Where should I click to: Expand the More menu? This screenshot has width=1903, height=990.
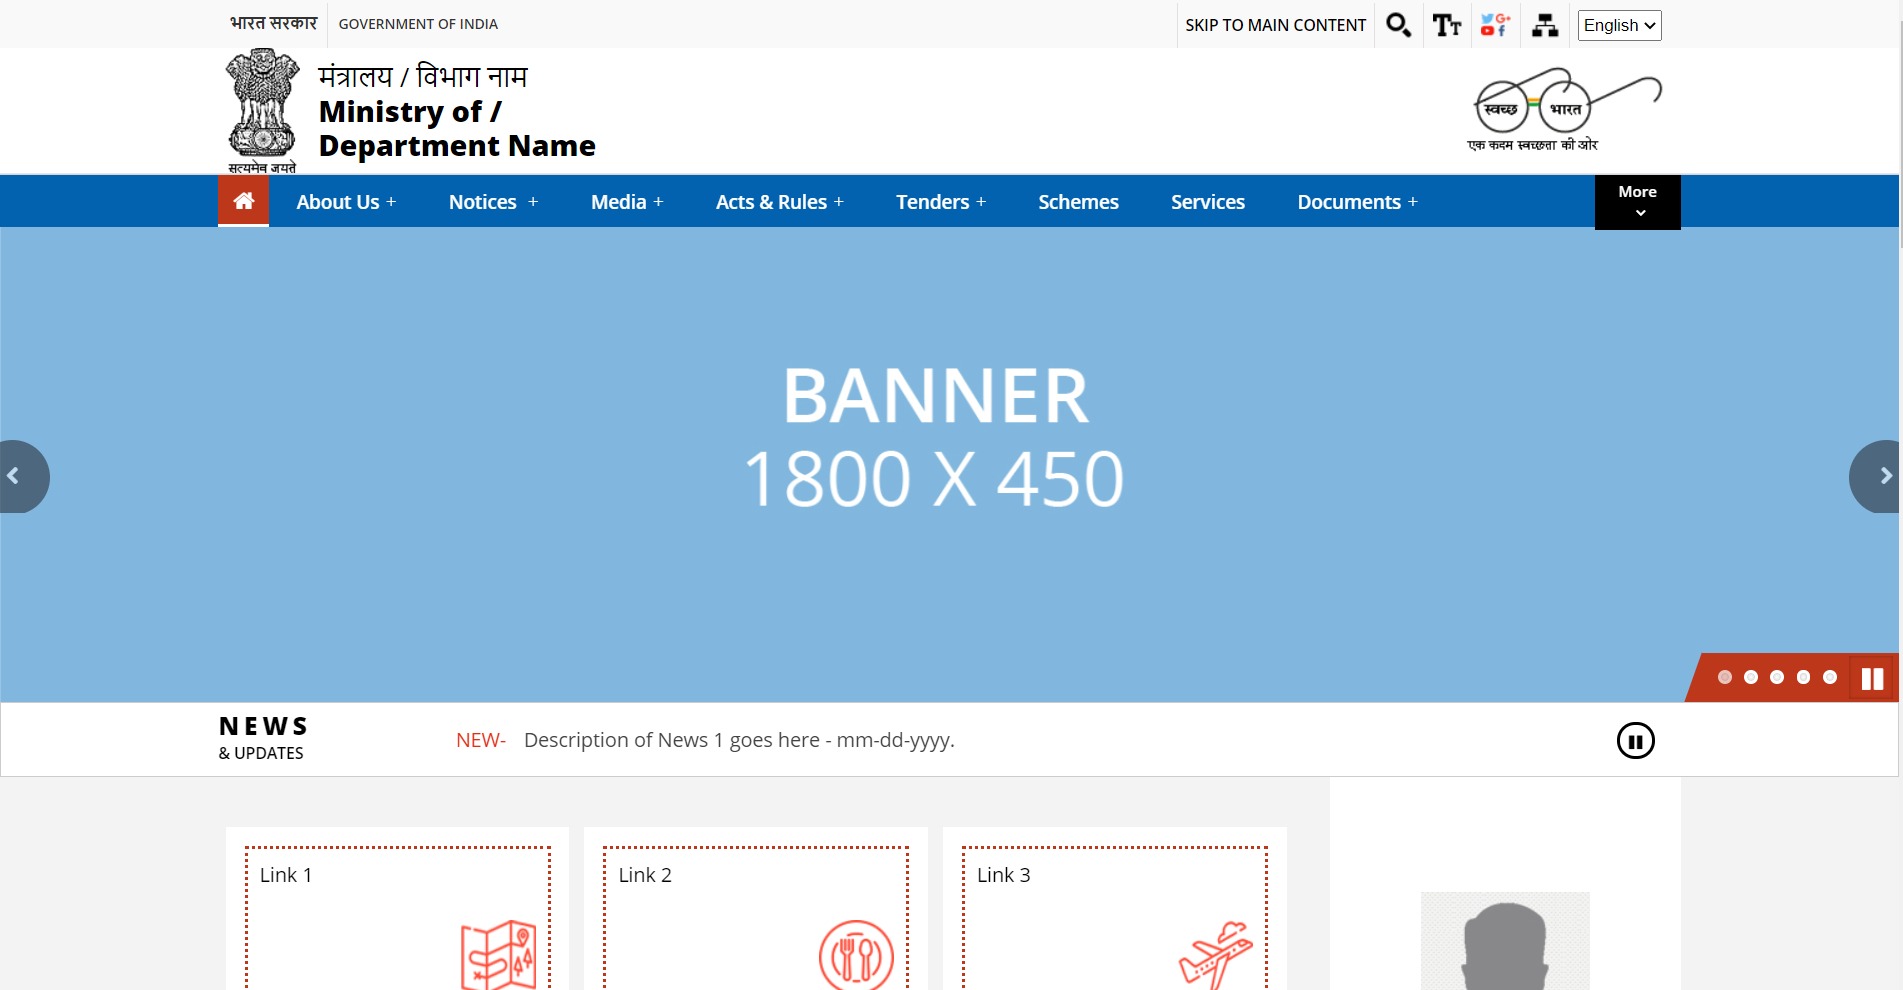pos(1637,201)
